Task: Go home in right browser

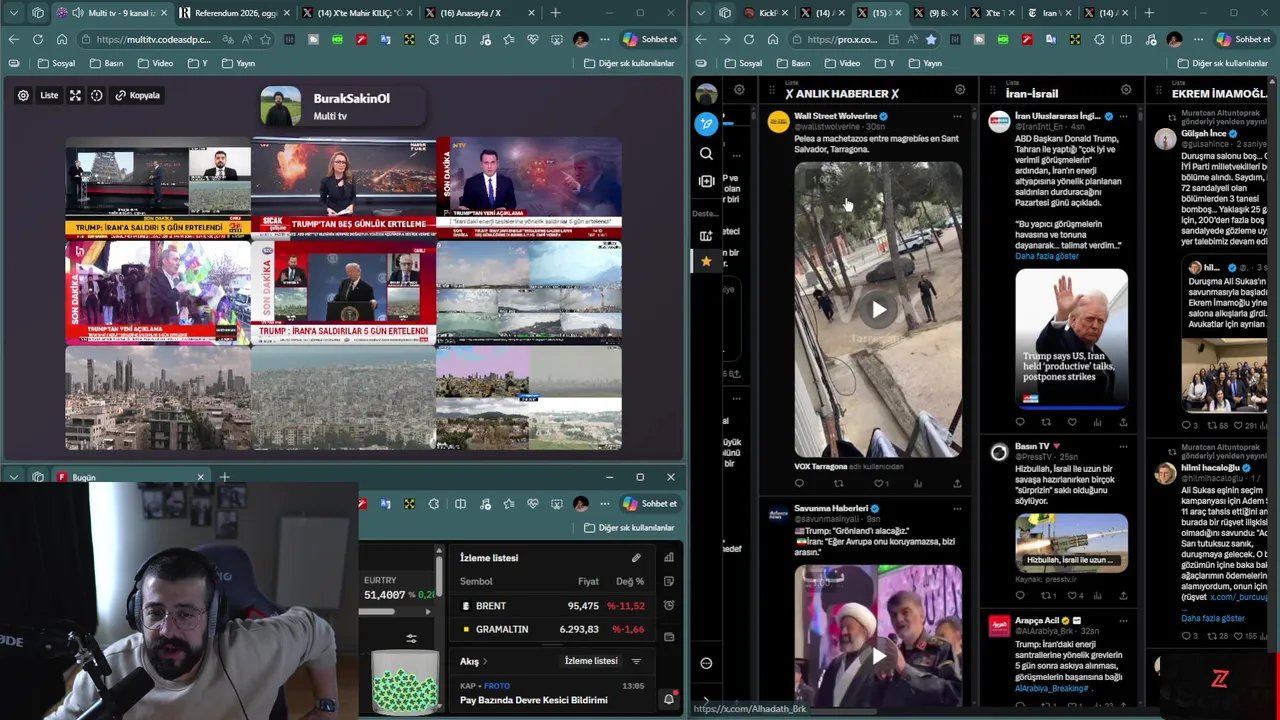Action: pyautogui.click(x=773, y=39)
